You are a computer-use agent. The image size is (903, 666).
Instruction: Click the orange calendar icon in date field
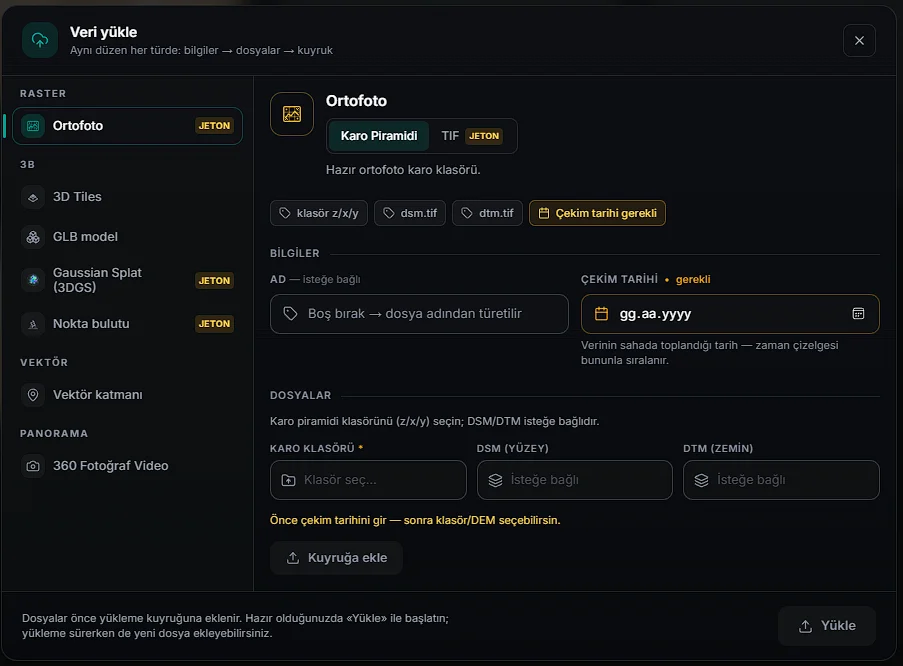pyautogui.click(x=601, y=313)
